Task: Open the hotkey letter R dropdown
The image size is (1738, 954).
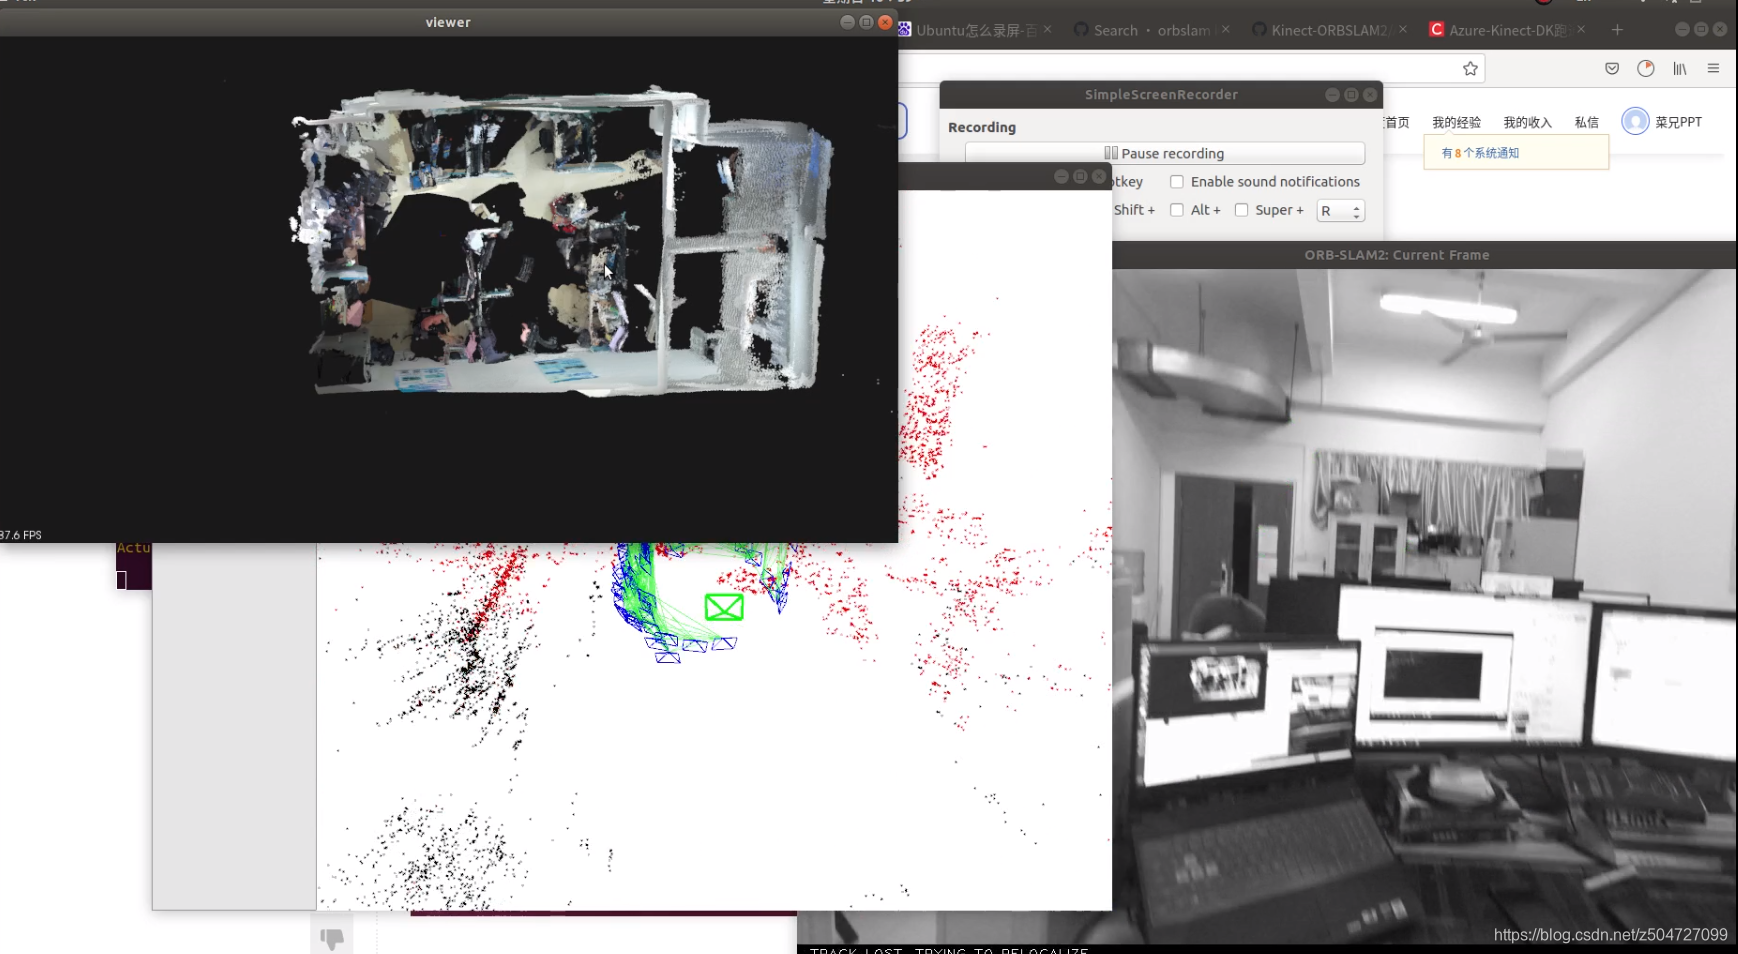Action: point(1341,211)
